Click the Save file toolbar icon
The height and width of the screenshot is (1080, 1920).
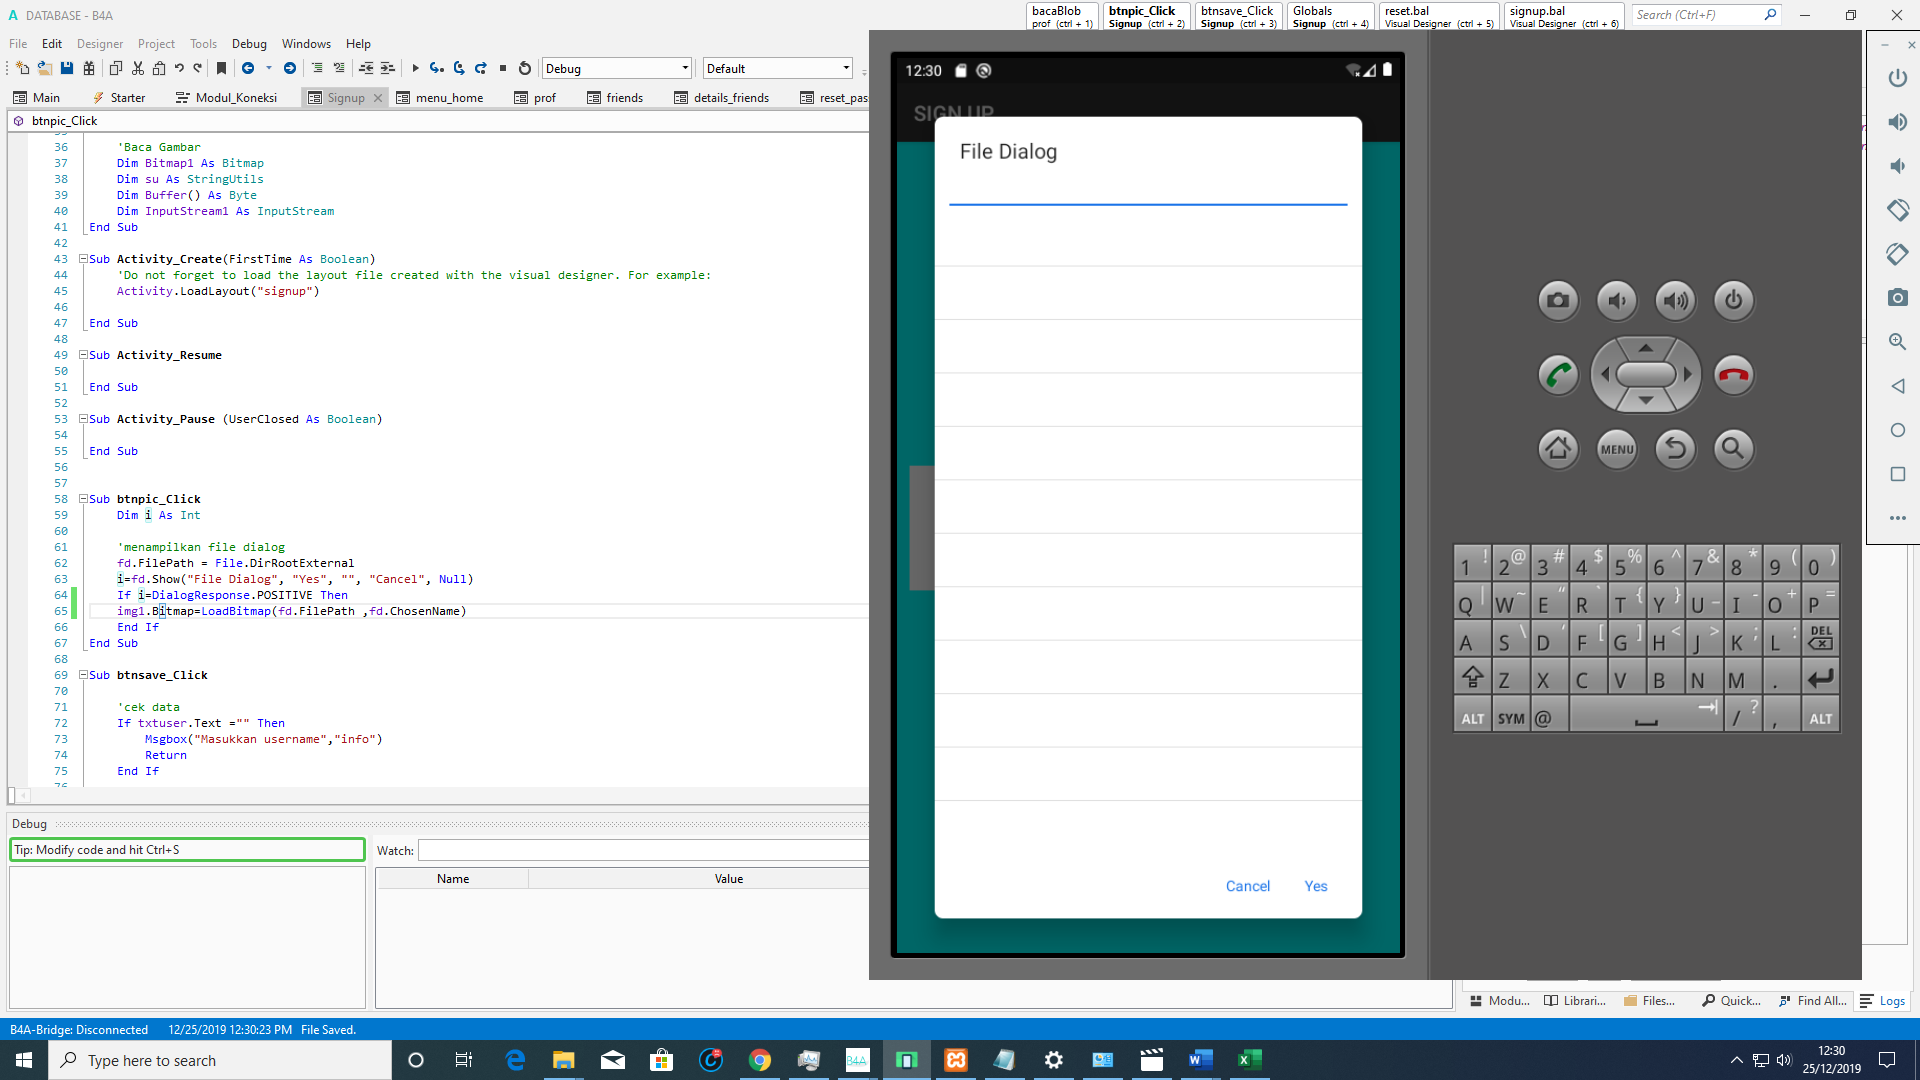[67, 68]
